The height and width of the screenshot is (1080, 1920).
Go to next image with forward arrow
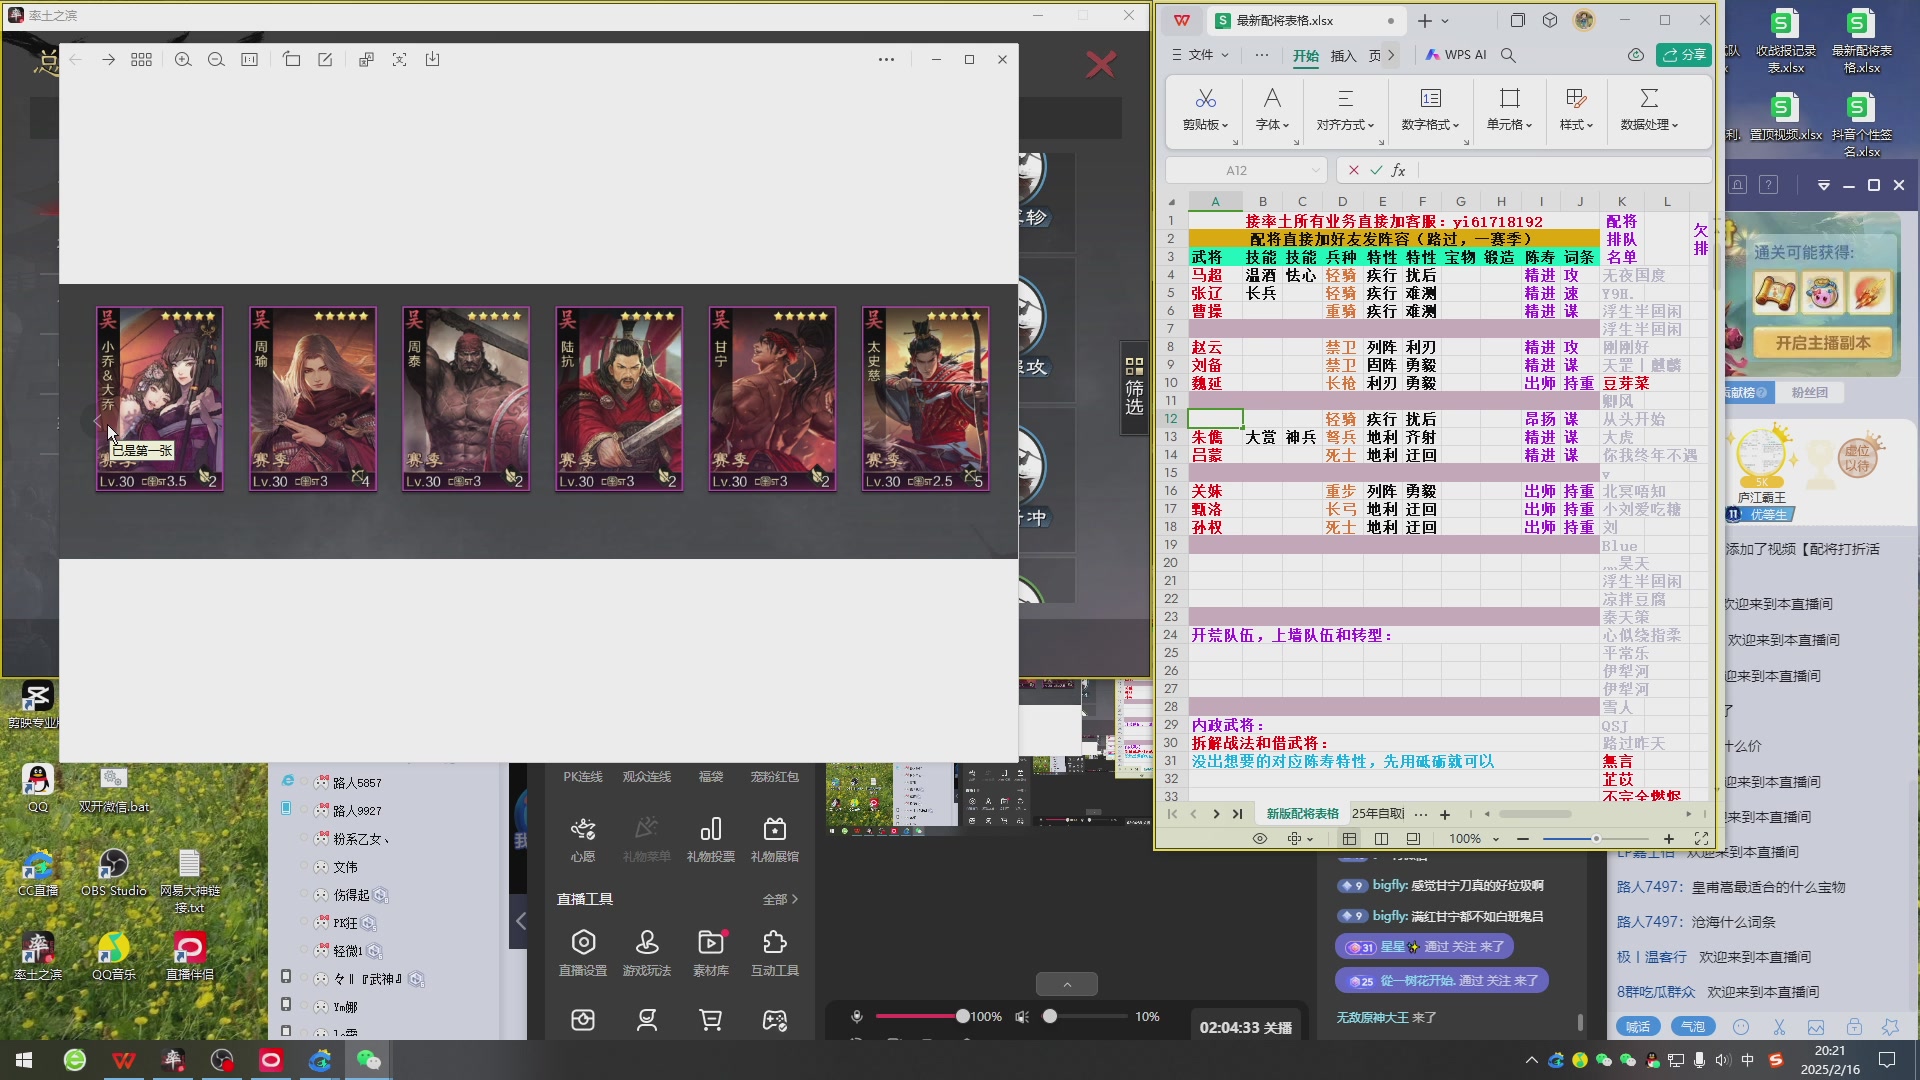click(x=108, y=60)
